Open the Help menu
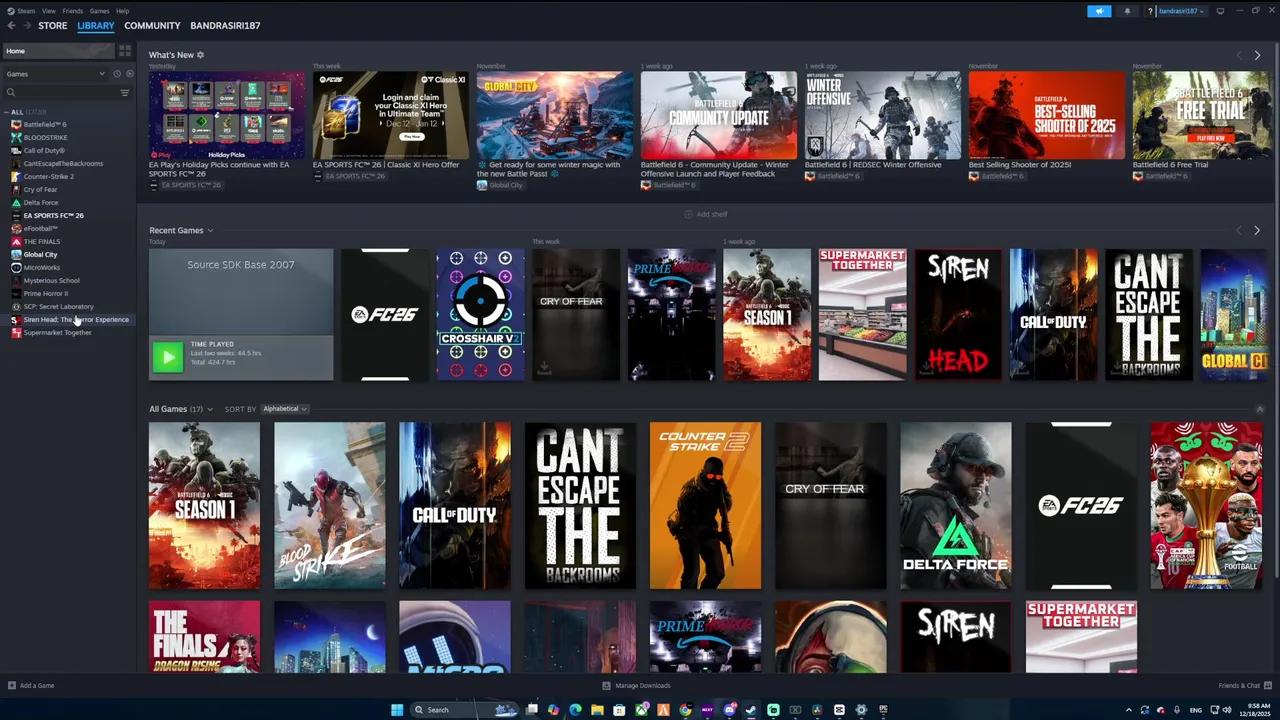The width and height of the screenshot is (1280, 720). (x=122, y=11)
